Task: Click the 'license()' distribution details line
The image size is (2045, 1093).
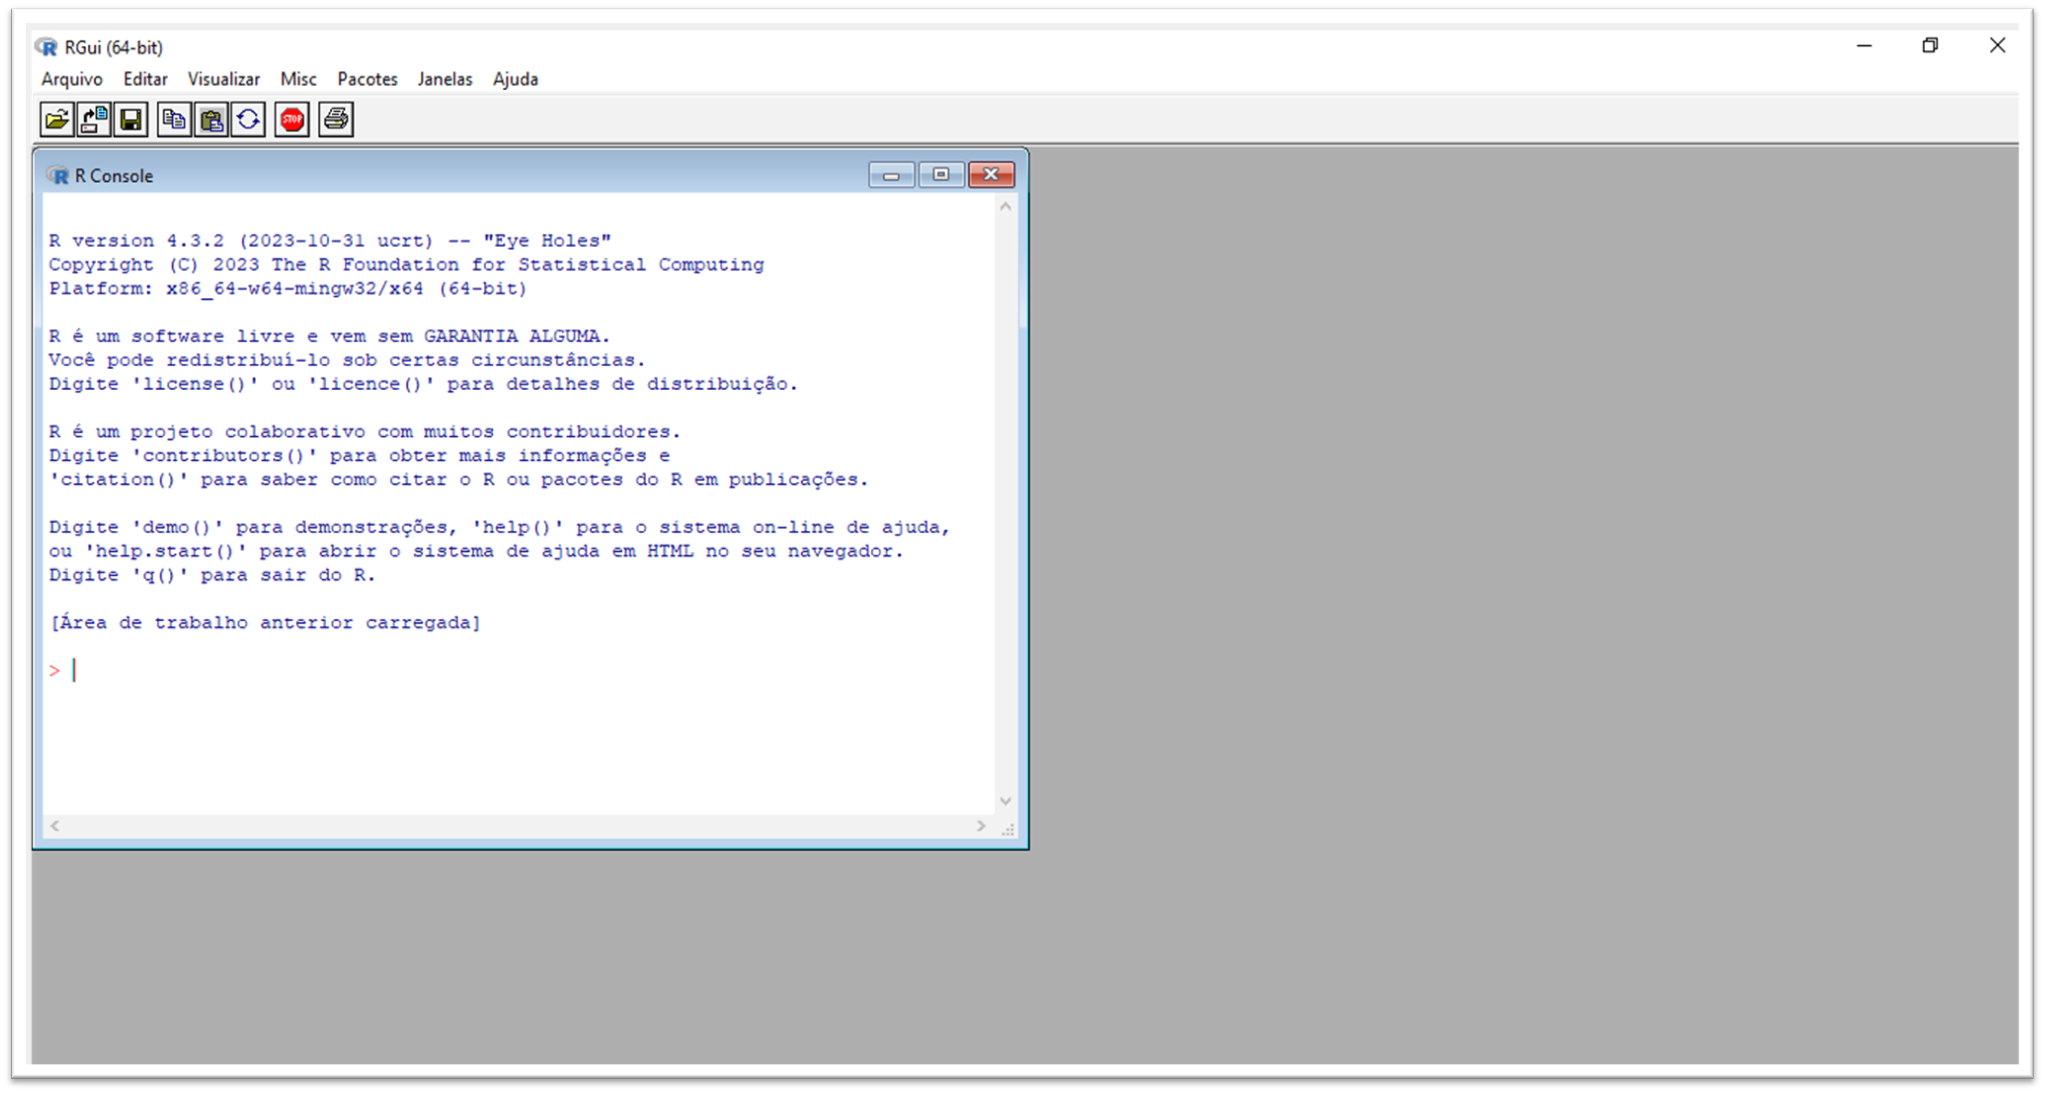Action: pyautogui.click(x=423, y=384)
